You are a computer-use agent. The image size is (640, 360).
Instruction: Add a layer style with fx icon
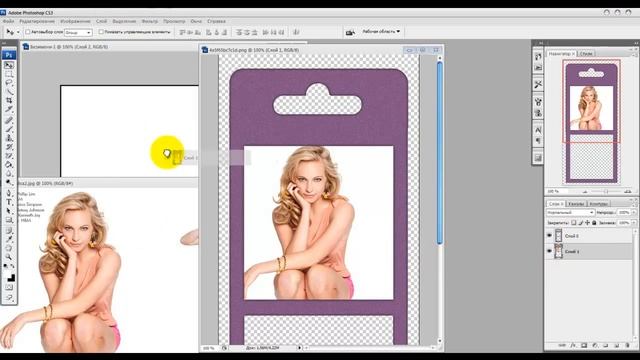tap(573, 345)
